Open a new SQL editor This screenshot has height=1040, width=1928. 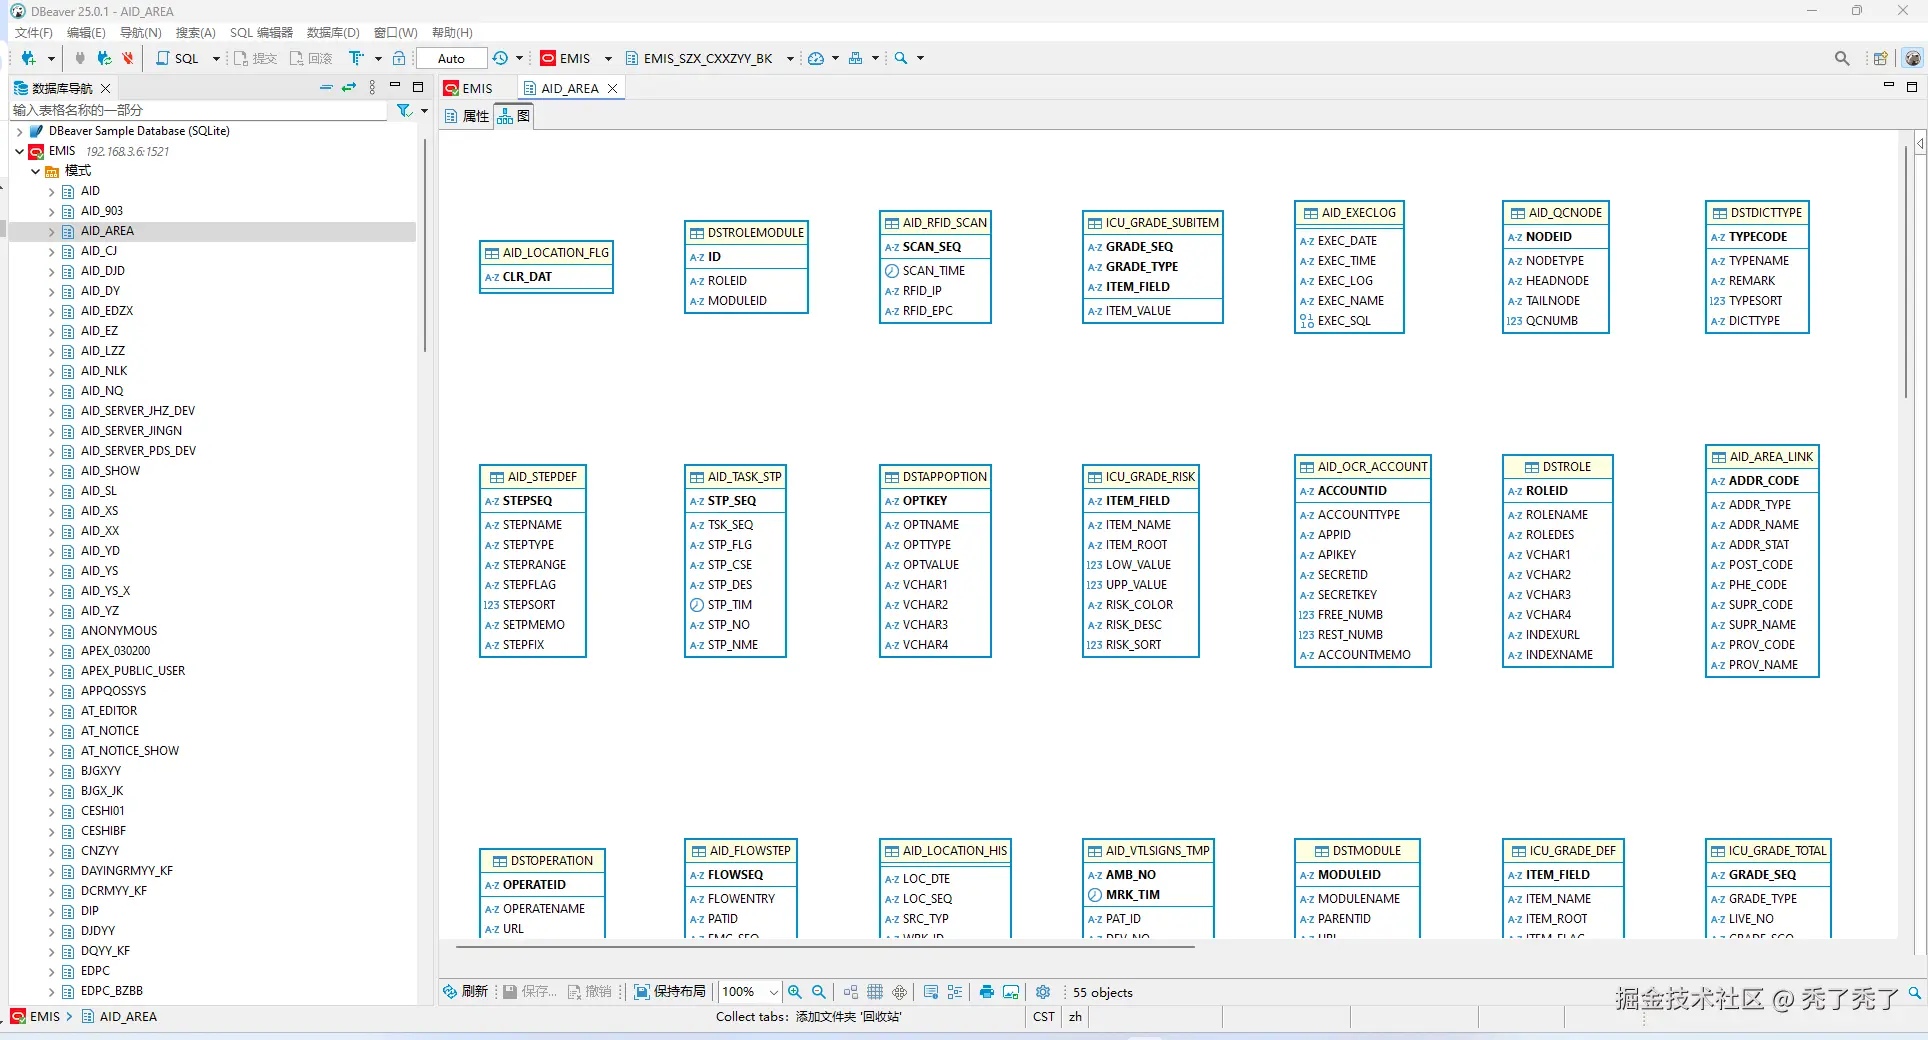[178, 58]
